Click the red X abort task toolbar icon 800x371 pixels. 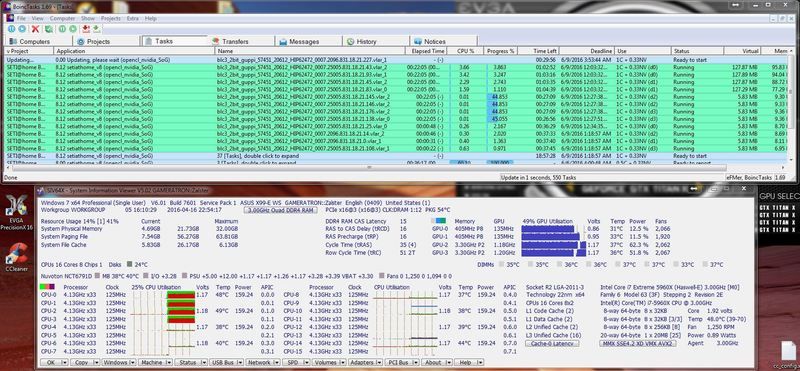pyautogui.click(x=35, y=29)
